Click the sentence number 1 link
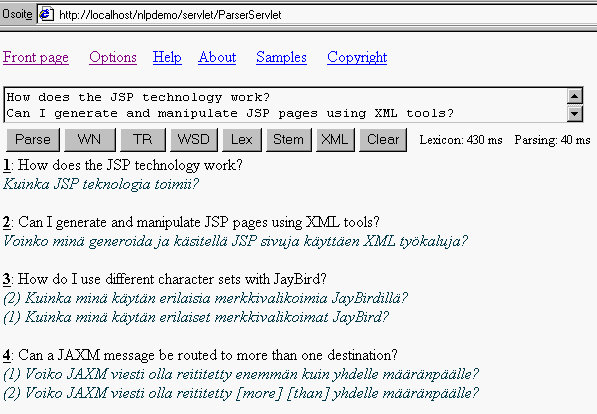The height and width of the screenshot is (414, 597). click(x=6, y=165)
